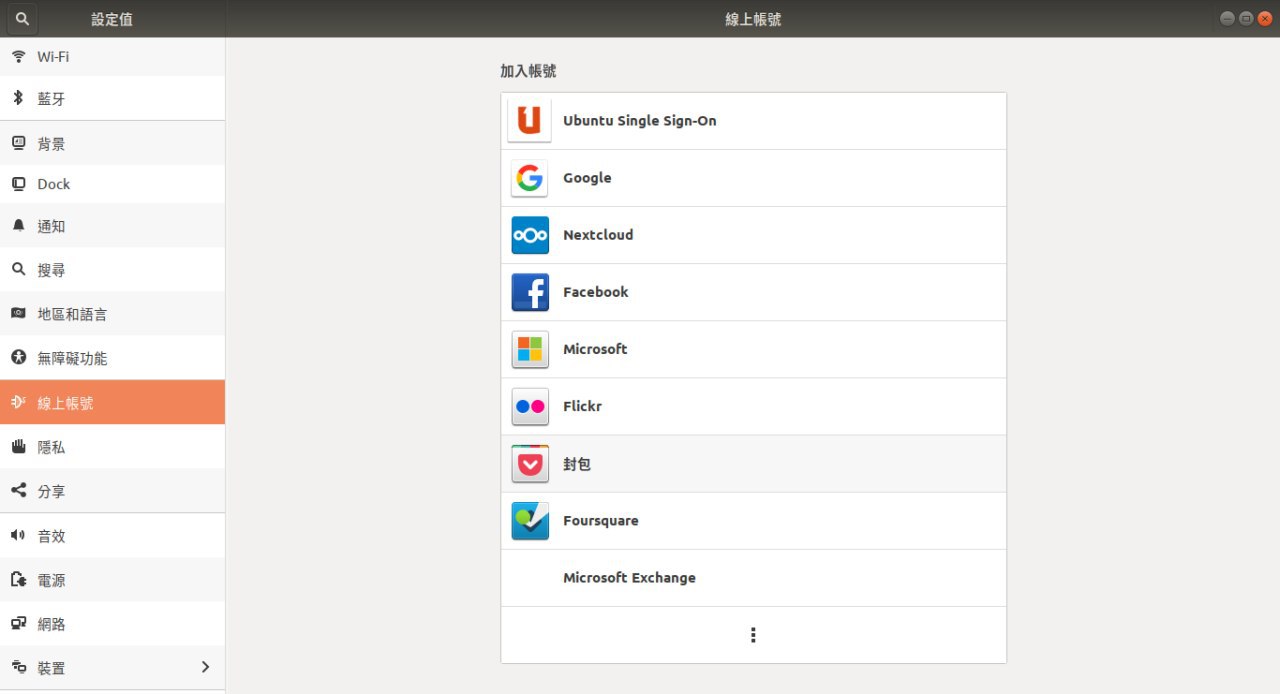Switch to the Dock settings page
Image resolution: width=1280 pixels, height=694 pixels.
click(112, 184)
